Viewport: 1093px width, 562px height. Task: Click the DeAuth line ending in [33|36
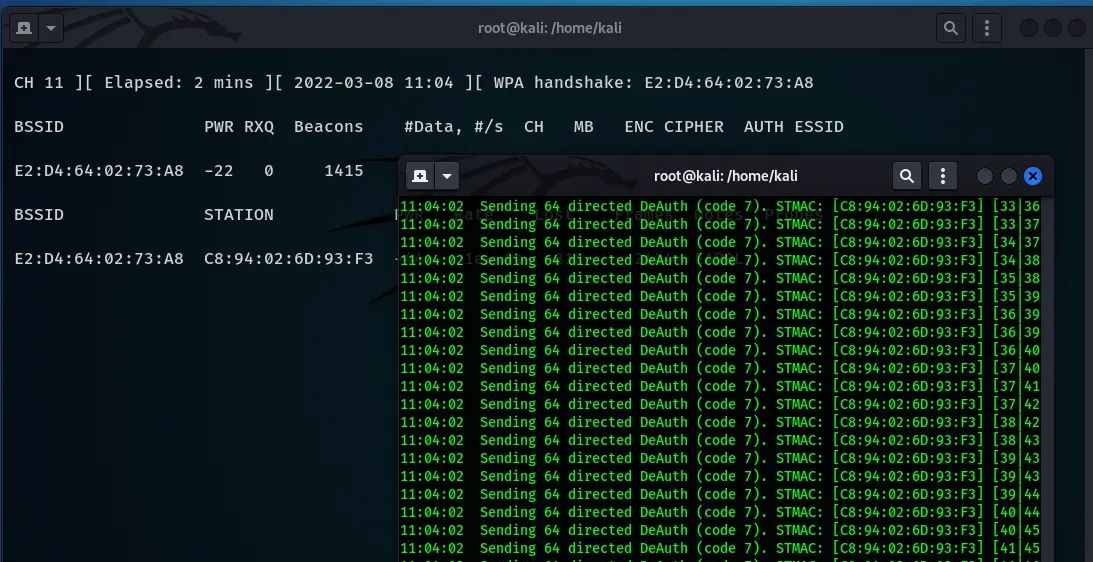[x=720, y=206]
